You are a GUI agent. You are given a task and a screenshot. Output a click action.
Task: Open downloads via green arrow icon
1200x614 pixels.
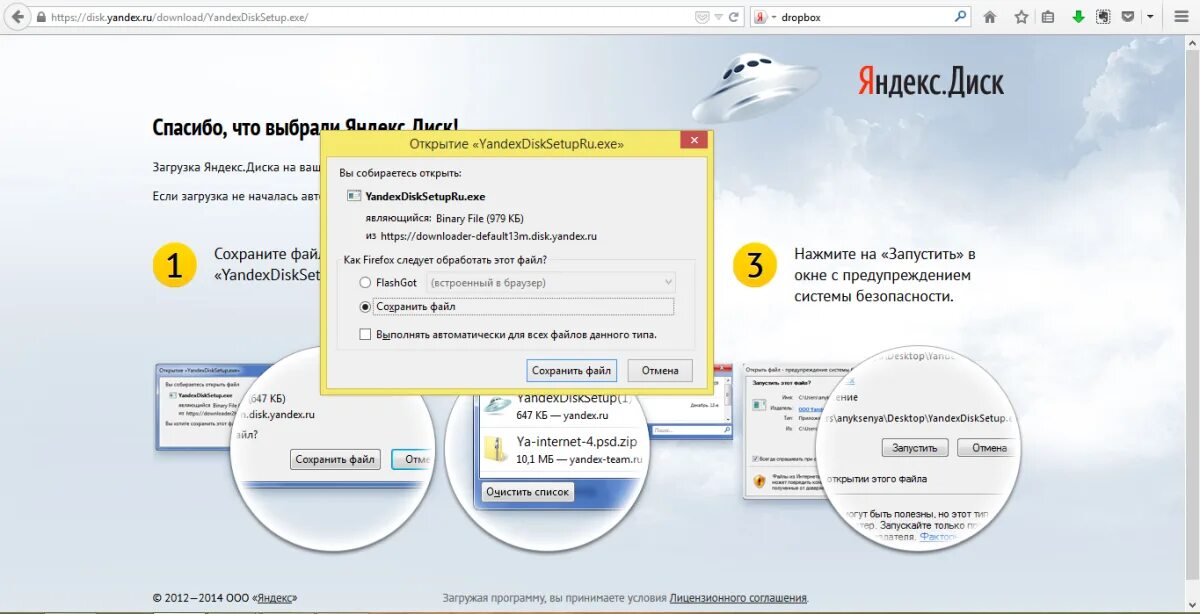(1078, 17)
